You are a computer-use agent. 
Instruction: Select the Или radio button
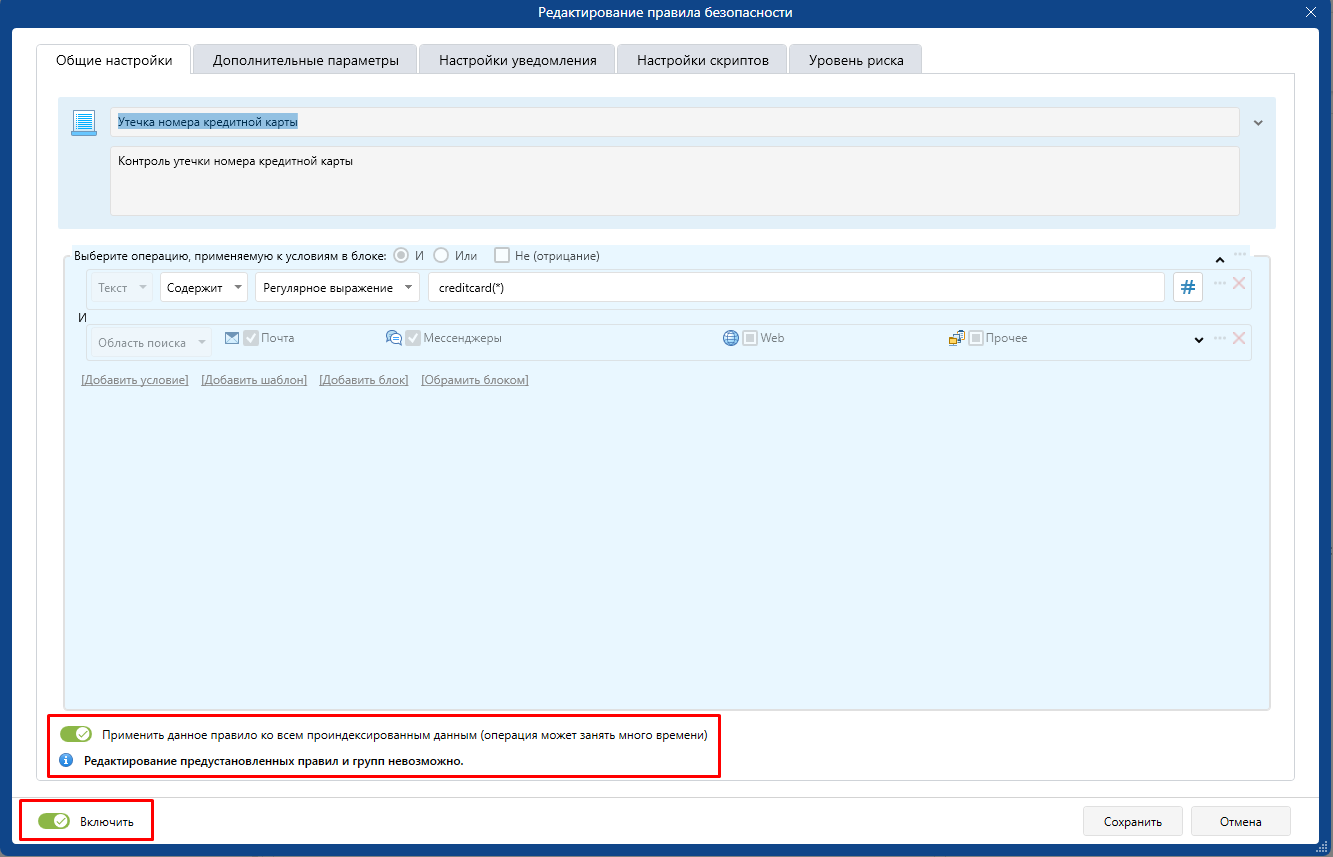tap(441, 255)
